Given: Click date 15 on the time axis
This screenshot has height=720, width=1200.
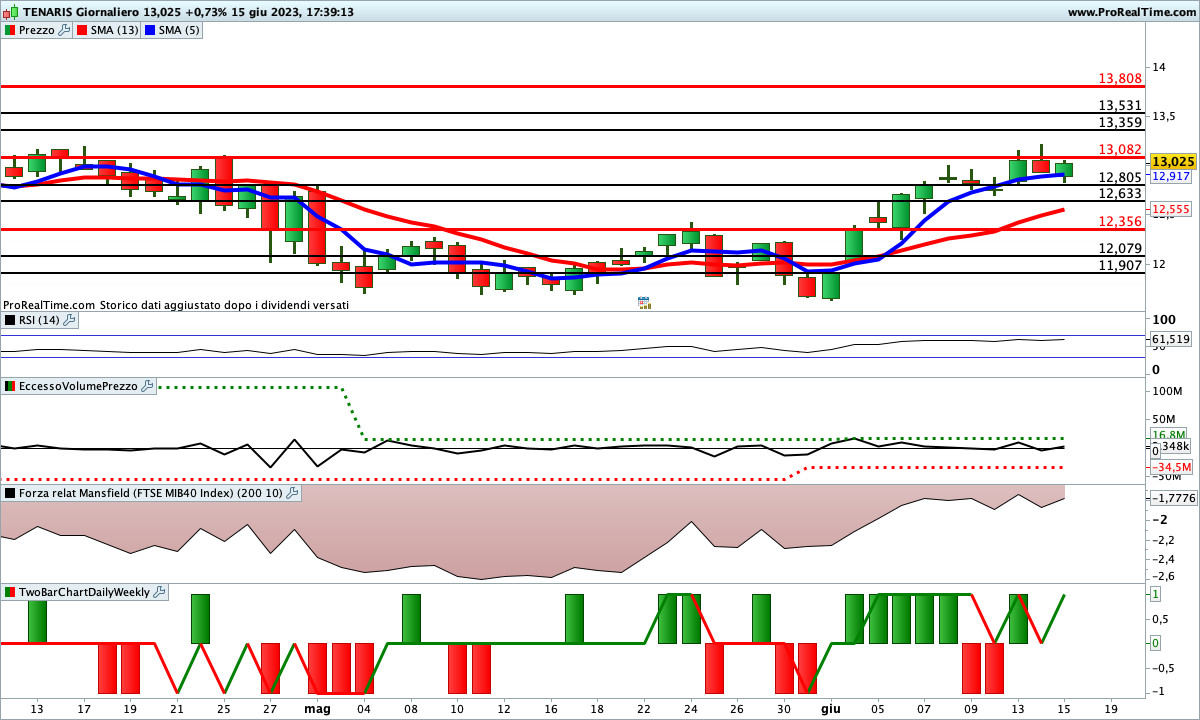Looking at the screenshot, I should [1065, 708].
